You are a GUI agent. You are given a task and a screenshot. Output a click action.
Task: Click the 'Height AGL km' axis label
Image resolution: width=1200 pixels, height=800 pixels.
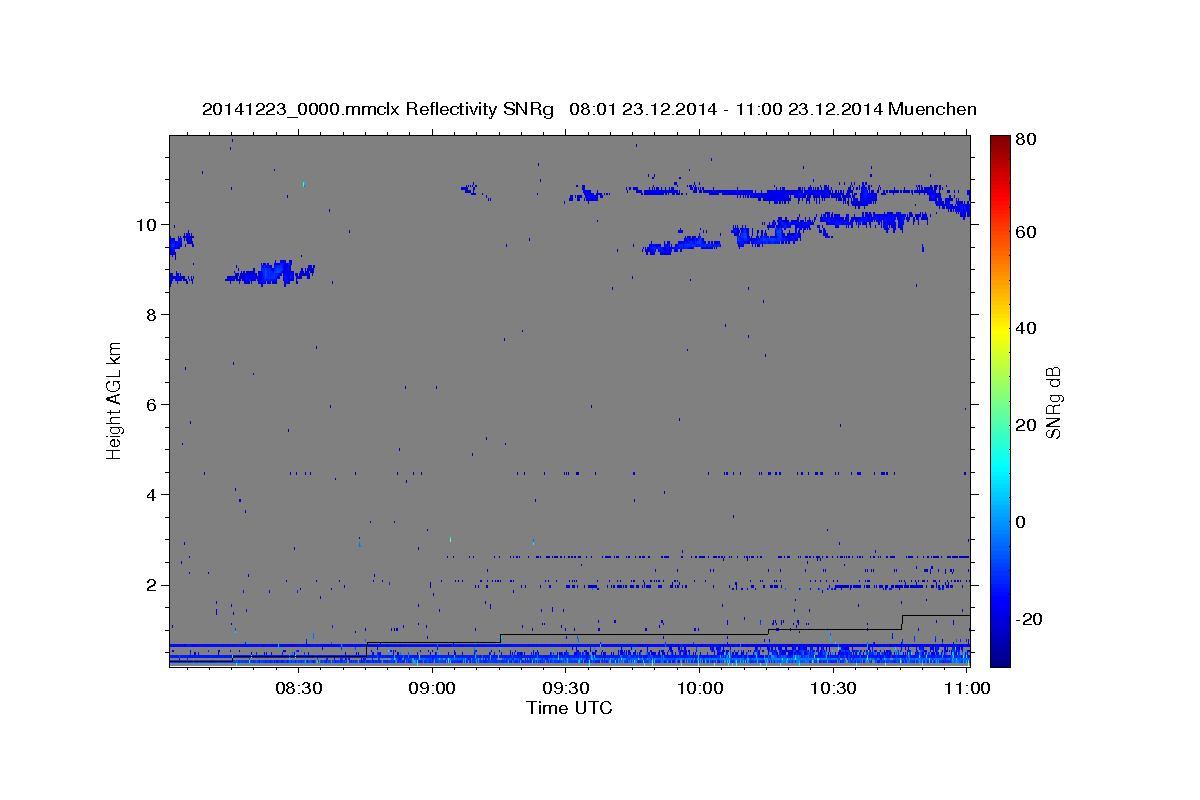point(115,399)
